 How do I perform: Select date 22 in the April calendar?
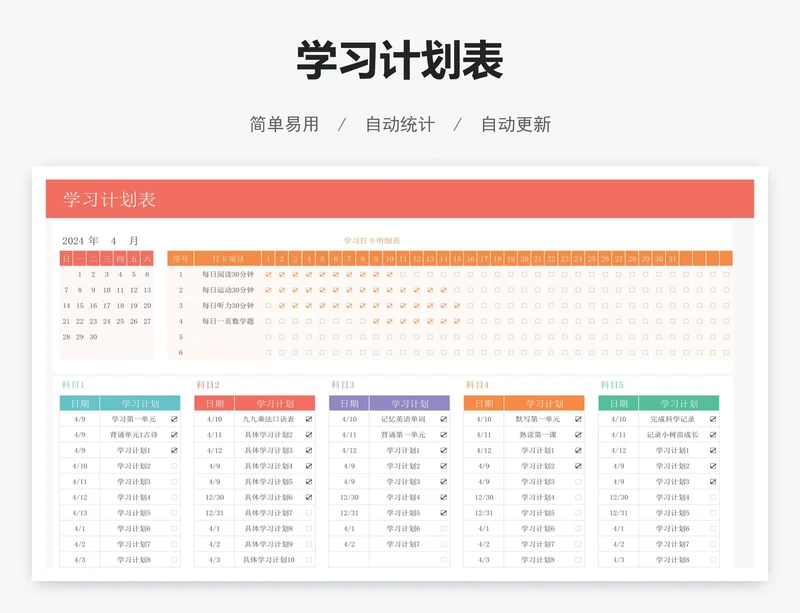pyautogui.click(x=80, y=322)
